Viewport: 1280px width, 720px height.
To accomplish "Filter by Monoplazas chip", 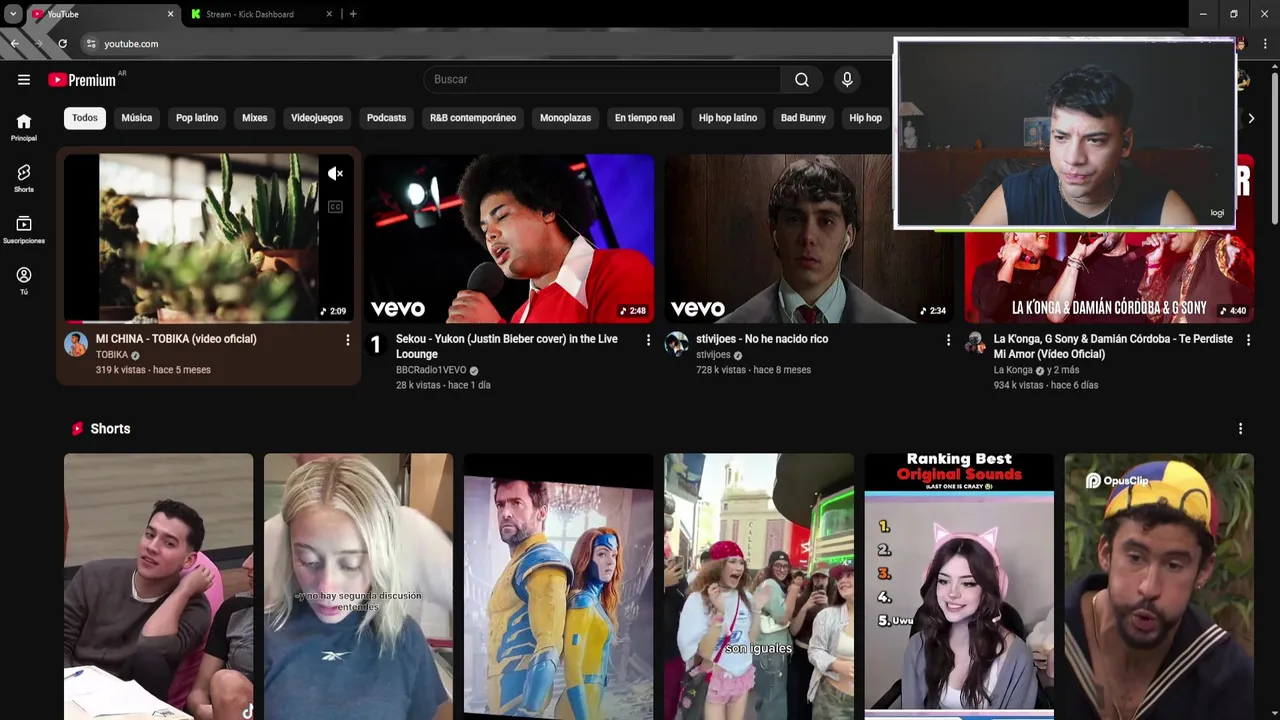I will tap(565, 118).
